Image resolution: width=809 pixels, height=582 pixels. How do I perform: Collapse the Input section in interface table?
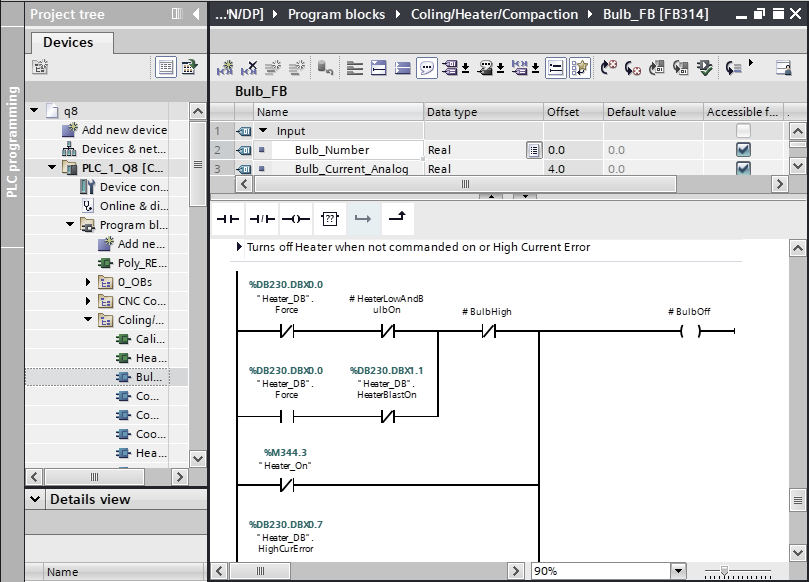[264, 131]
